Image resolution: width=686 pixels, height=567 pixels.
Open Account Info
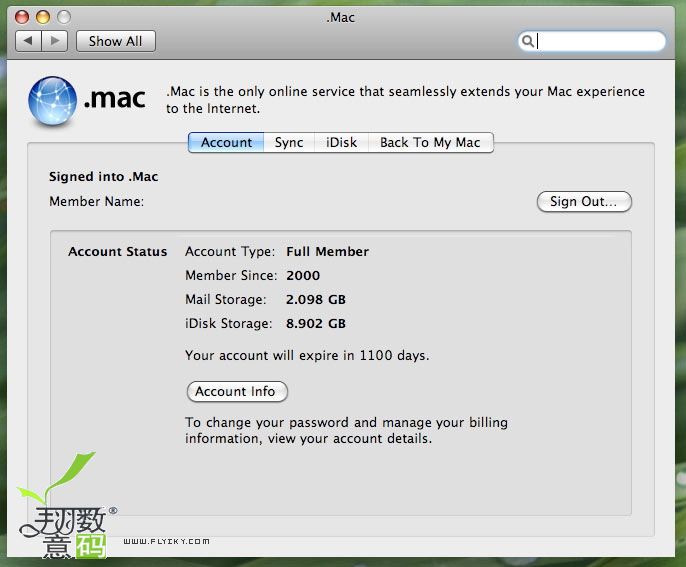pos(237,392)
